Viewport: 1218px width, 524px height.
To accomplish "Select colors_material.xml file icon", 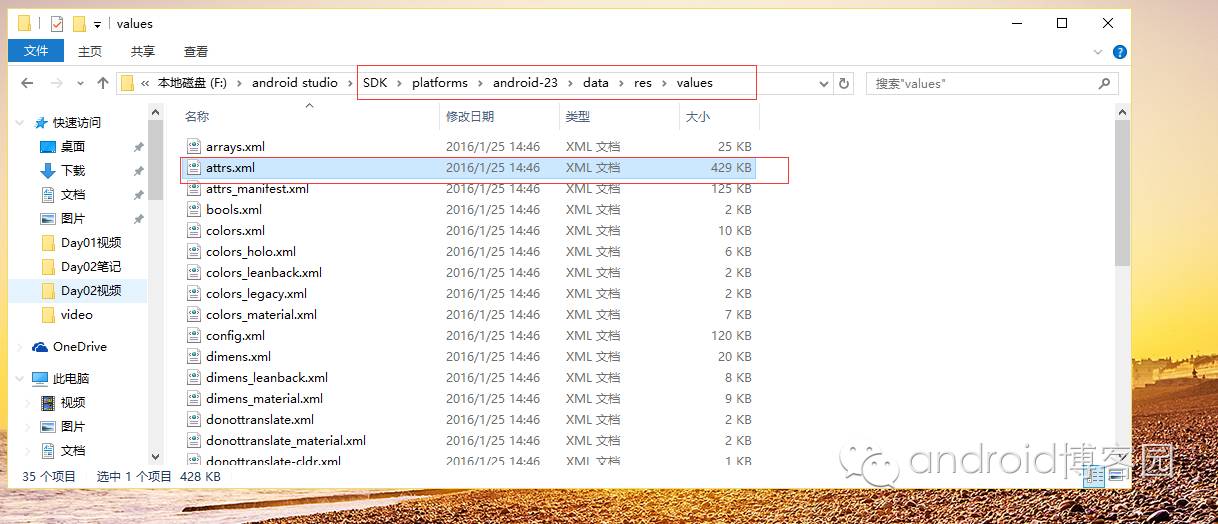I will pos(194,315).
